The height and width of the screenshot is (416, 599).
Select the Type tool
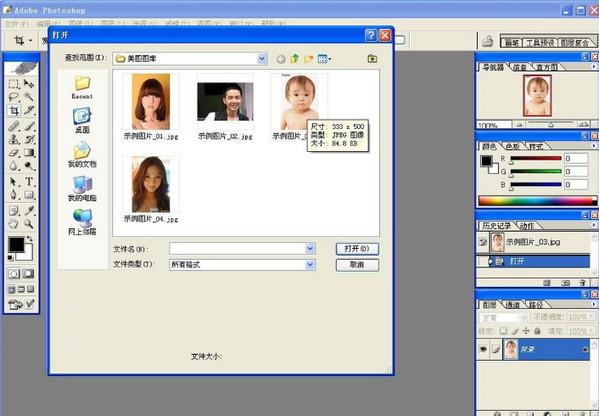[x=29, y=181]
